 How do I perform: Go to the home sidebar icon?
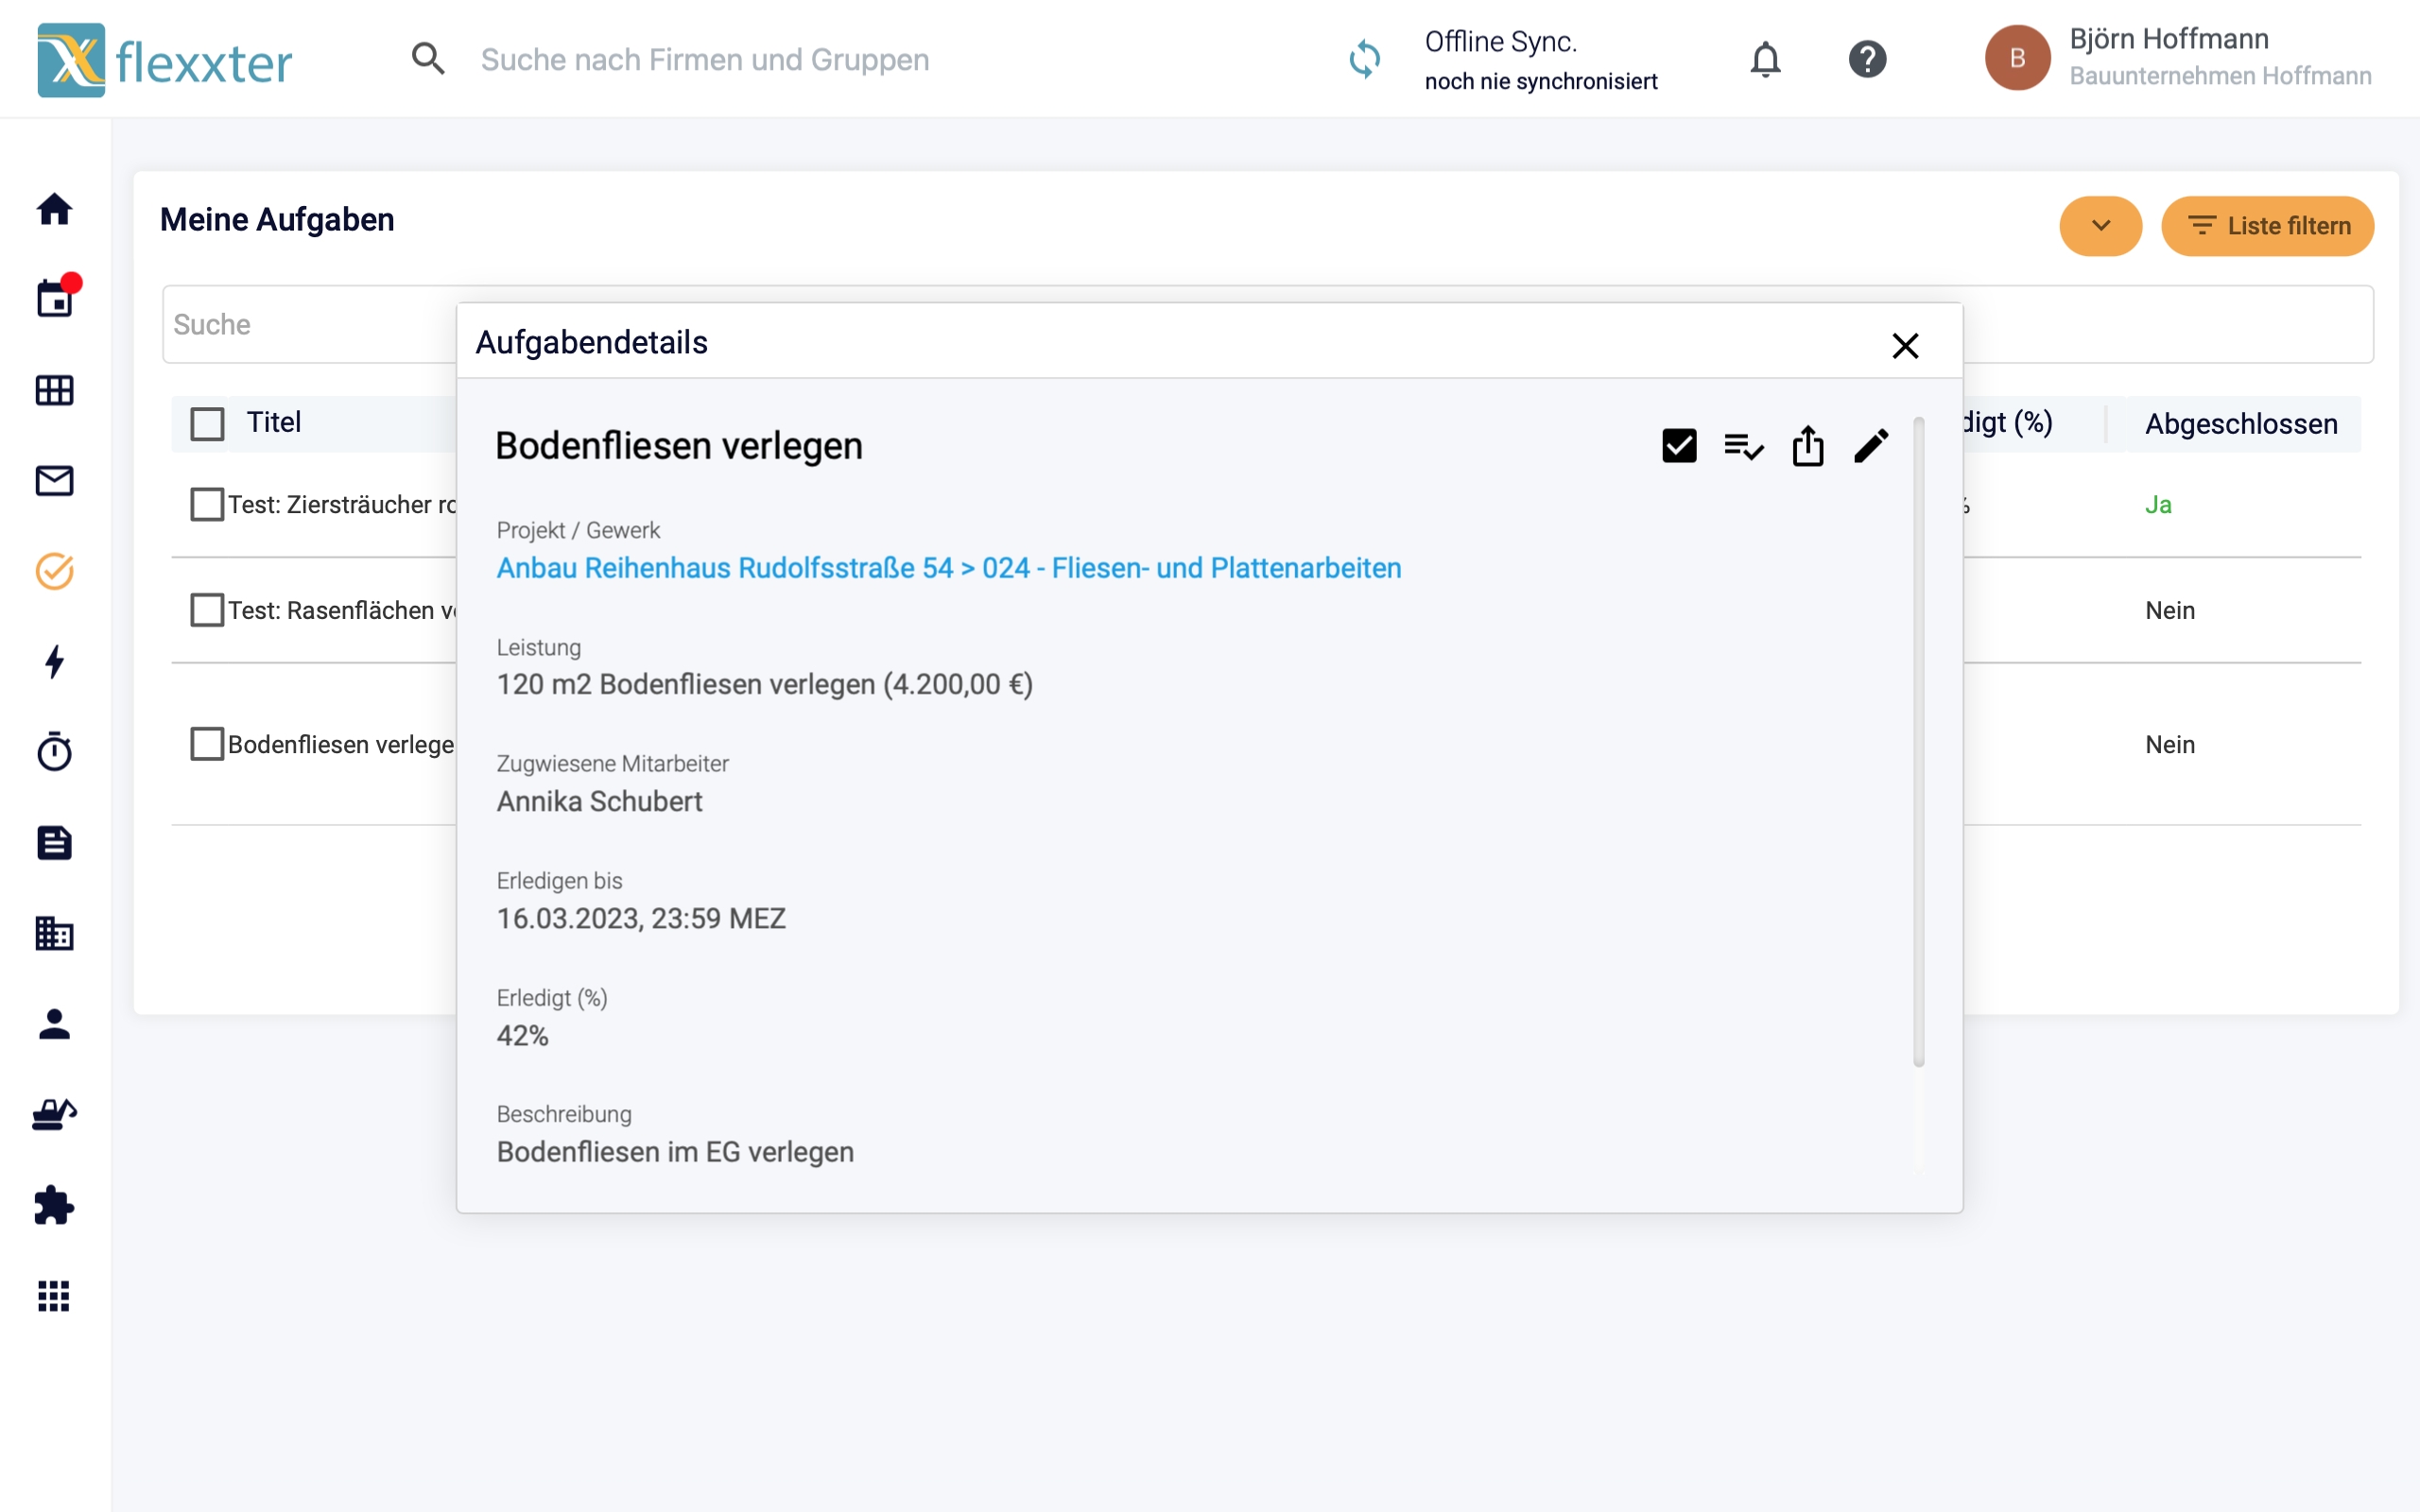point(55,209)
